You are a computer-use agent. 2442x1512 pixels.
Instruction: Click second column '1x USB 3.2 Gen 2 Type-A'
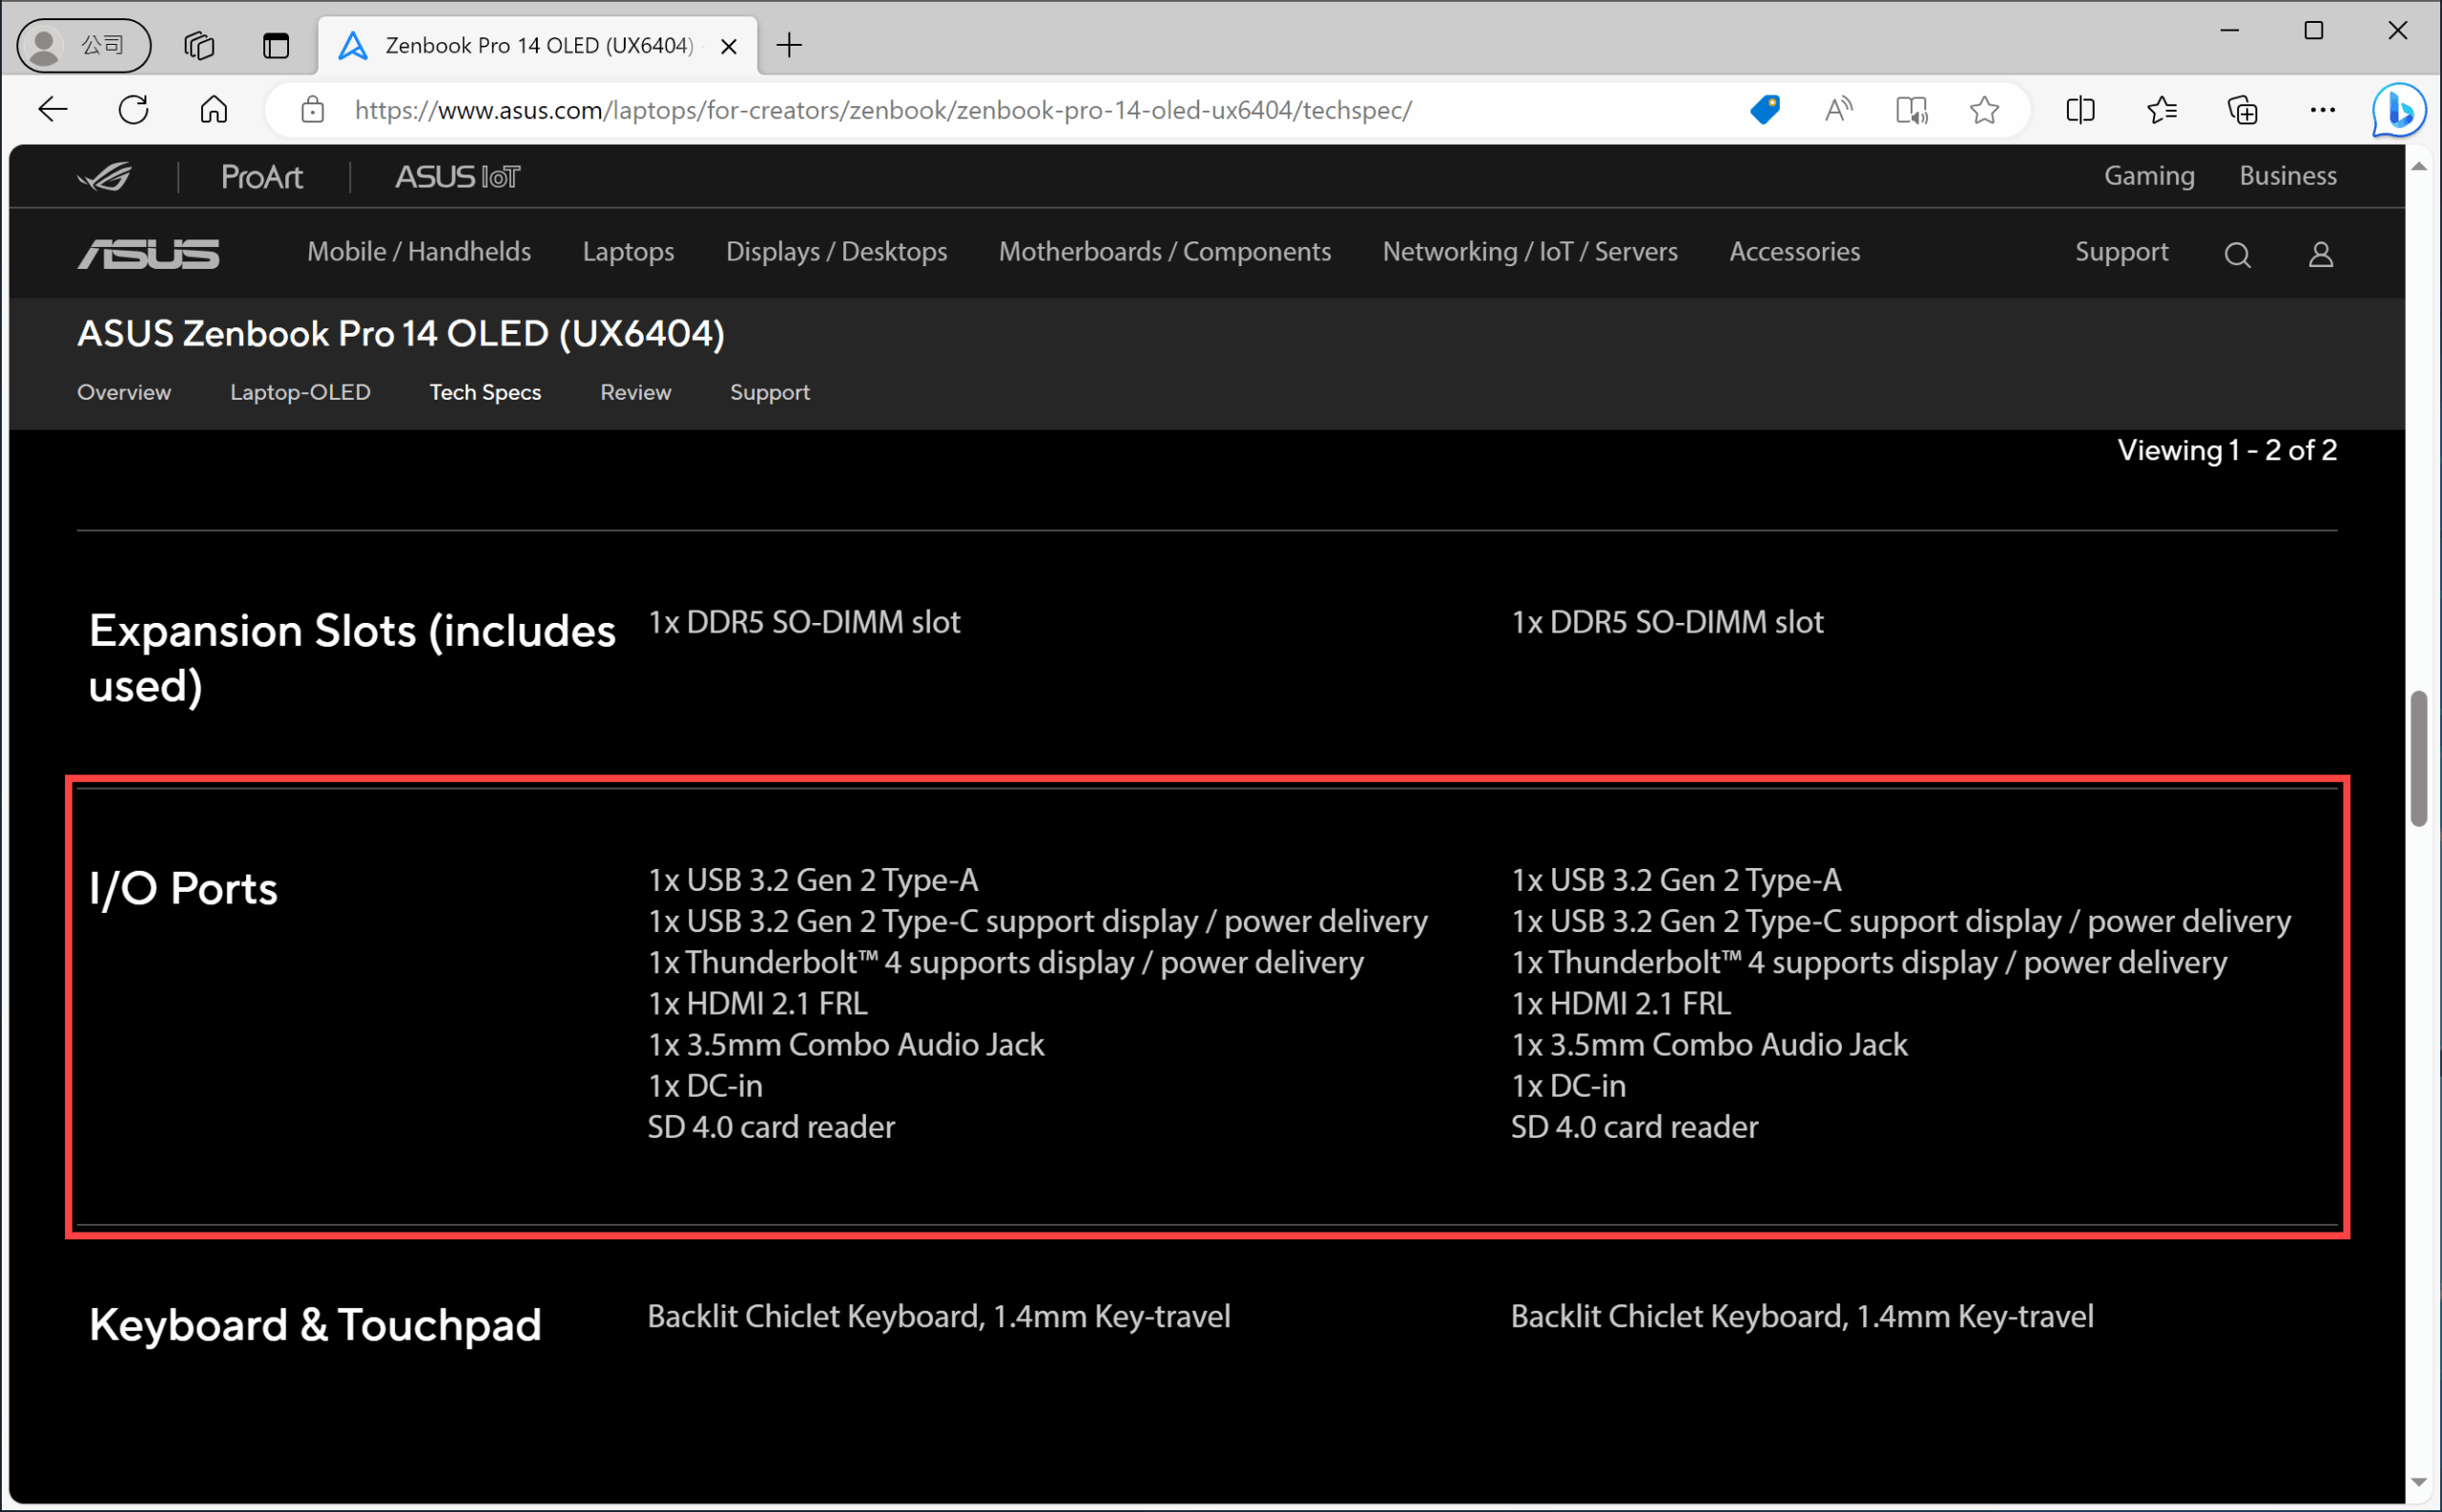click(x=1676, y=880)
